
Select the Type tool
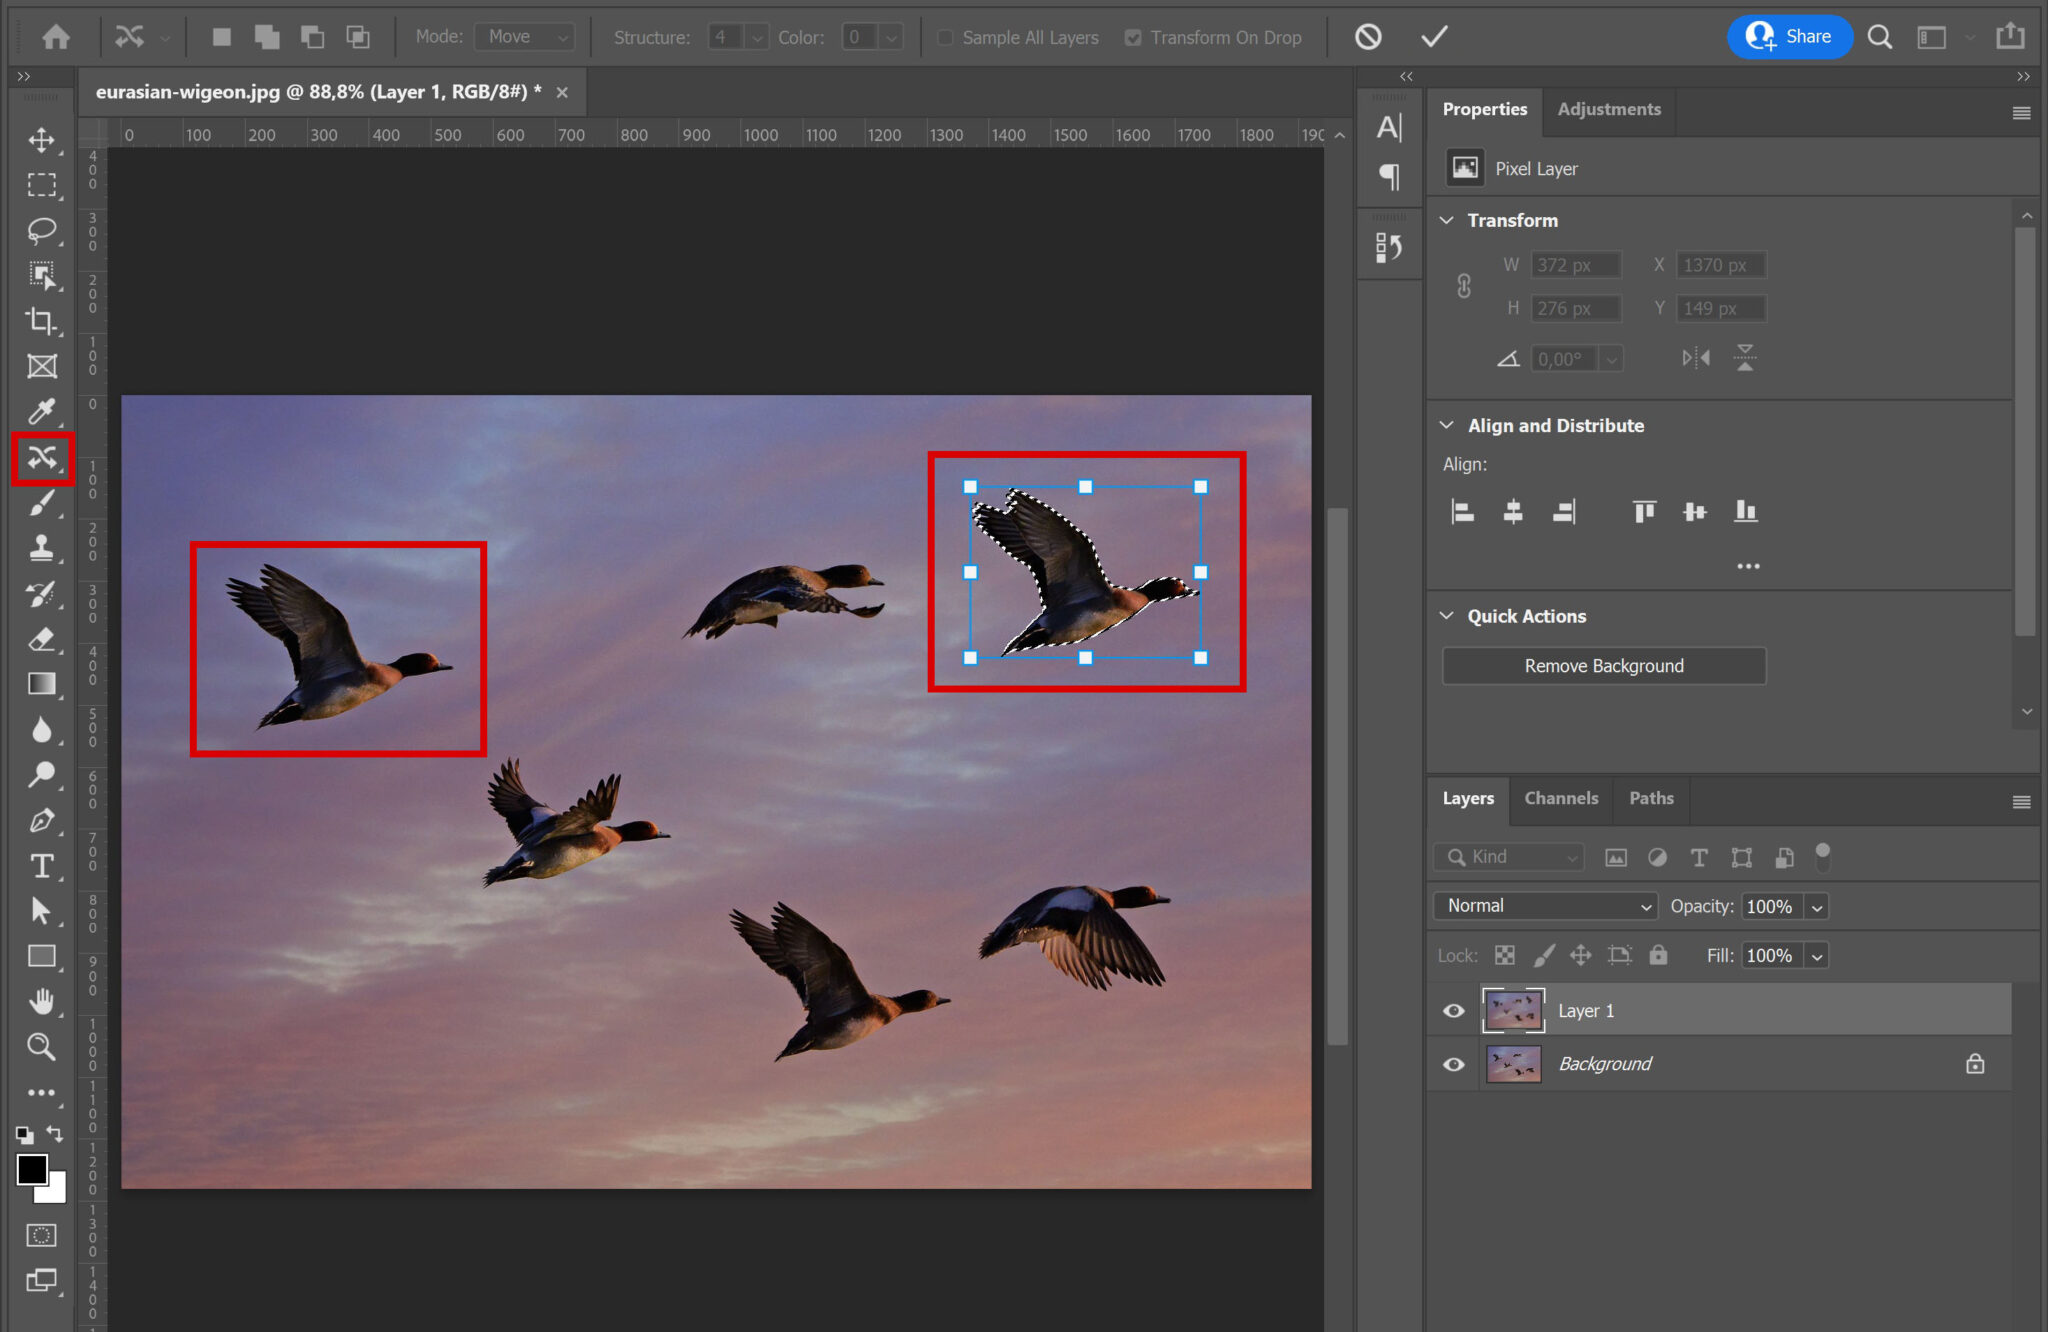coord(42,866)
